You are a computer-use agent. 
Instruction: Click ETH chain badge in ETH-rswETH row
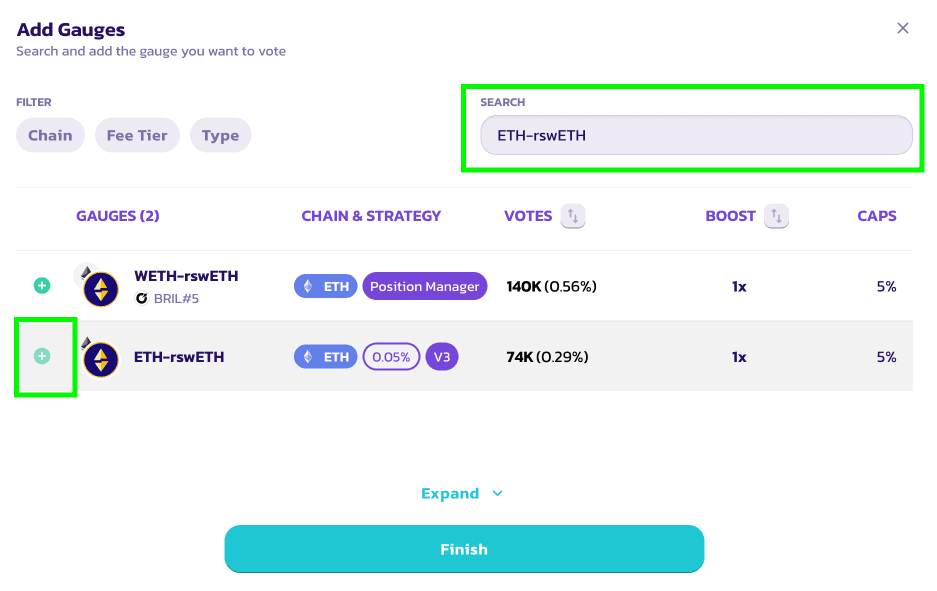(325, 357)
